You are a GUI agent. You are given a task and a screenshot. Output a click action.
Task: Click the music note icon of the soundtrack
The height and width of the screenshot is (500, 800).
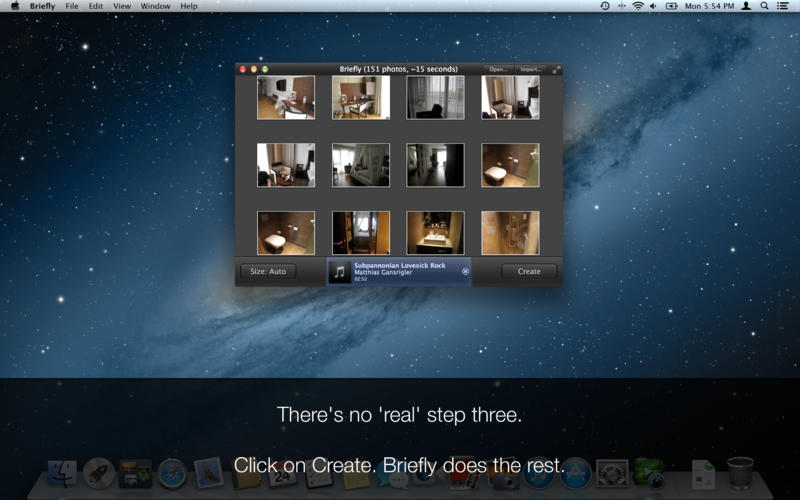(x=340, y=271)
